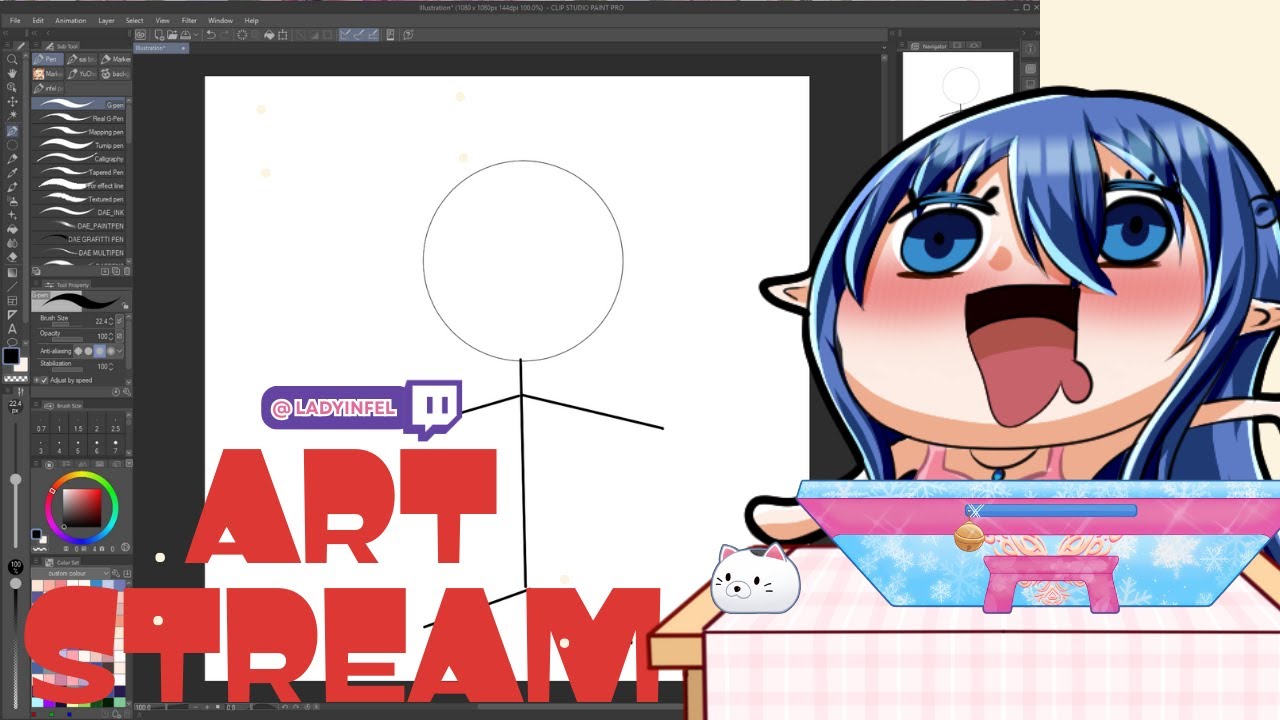Expand anti-aliasing options chevron

coord(119,351)
